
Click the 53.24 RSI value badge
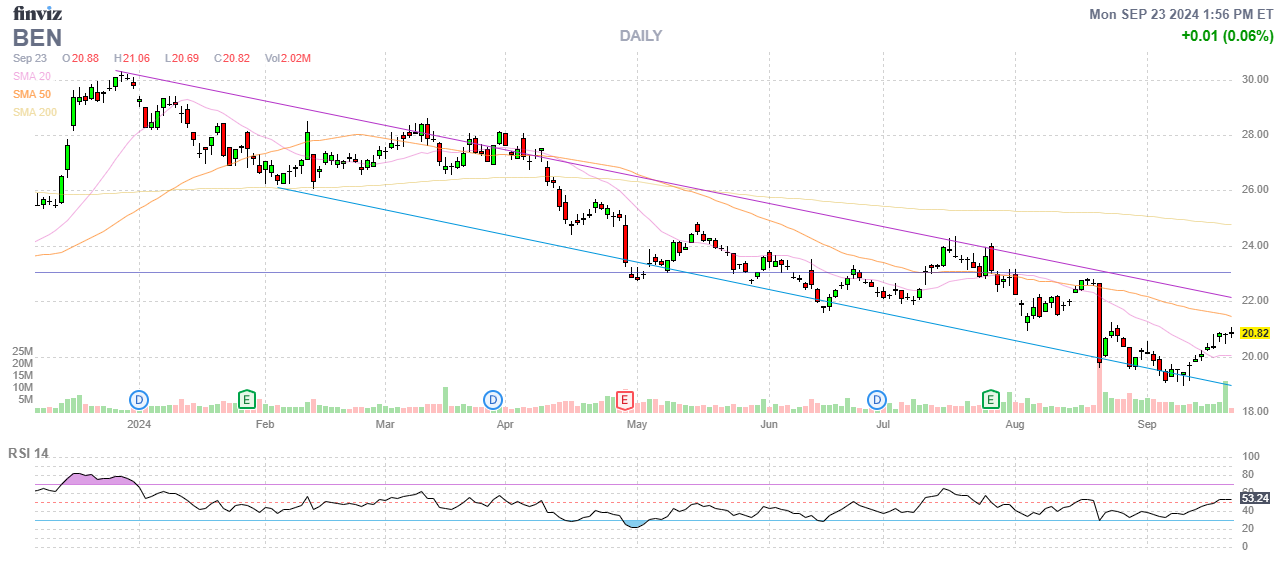(x=1254, y=497)
